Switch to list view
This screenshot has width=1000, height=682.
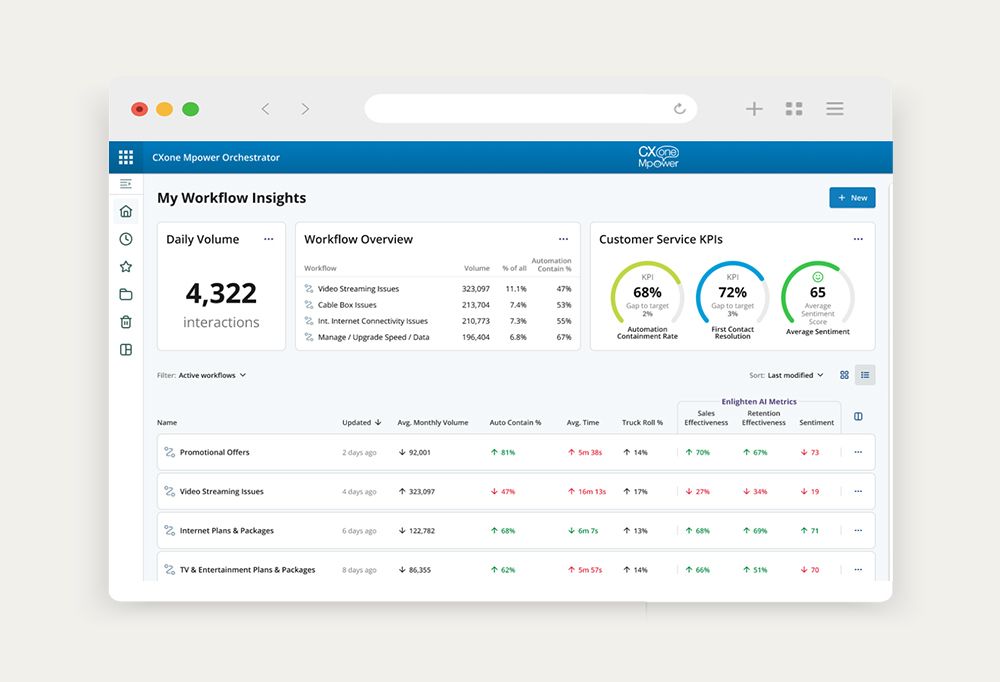click(x=866, y=375)
